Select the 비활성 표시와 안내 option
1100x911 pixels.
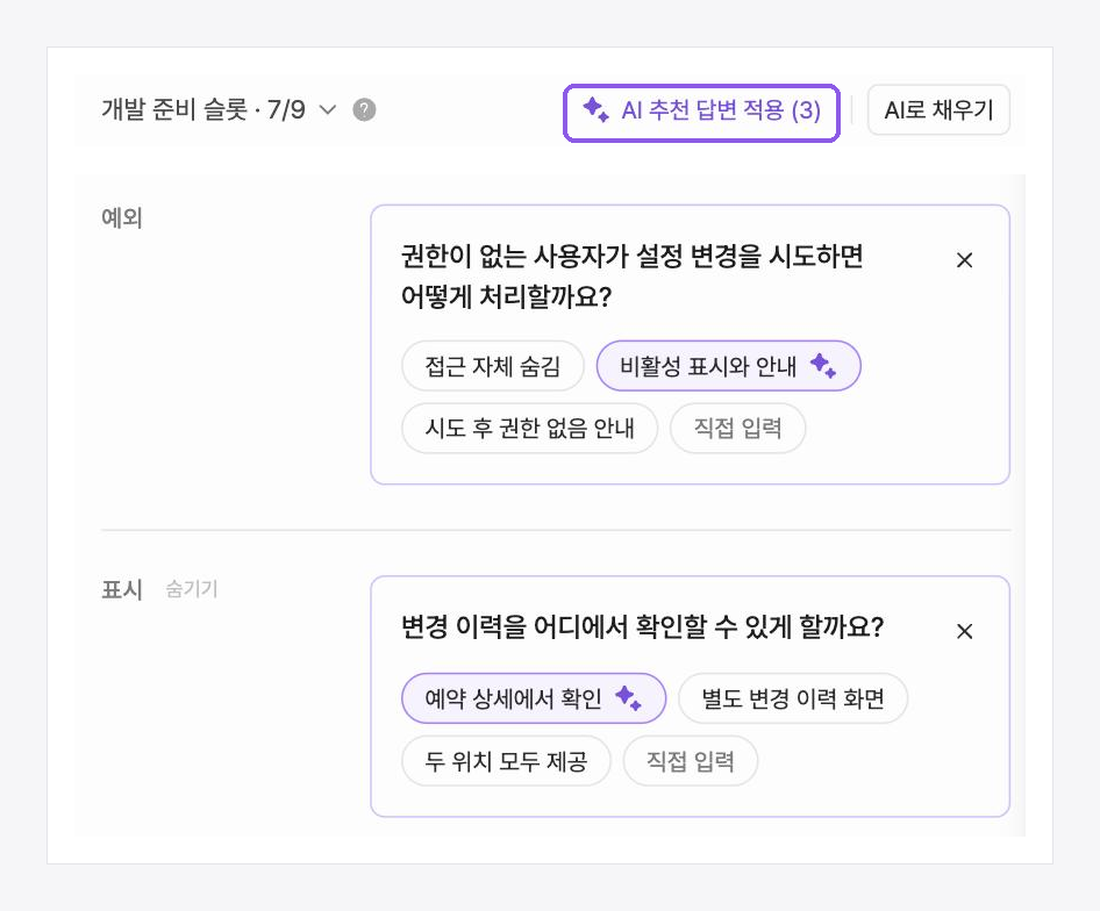click(x=728, y=366)
